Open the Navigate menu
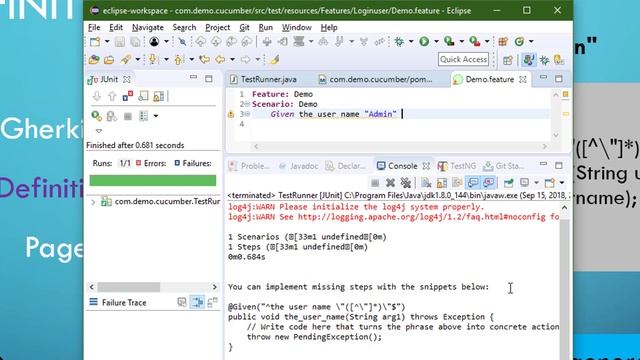640x360 pixels. [148, 27]
